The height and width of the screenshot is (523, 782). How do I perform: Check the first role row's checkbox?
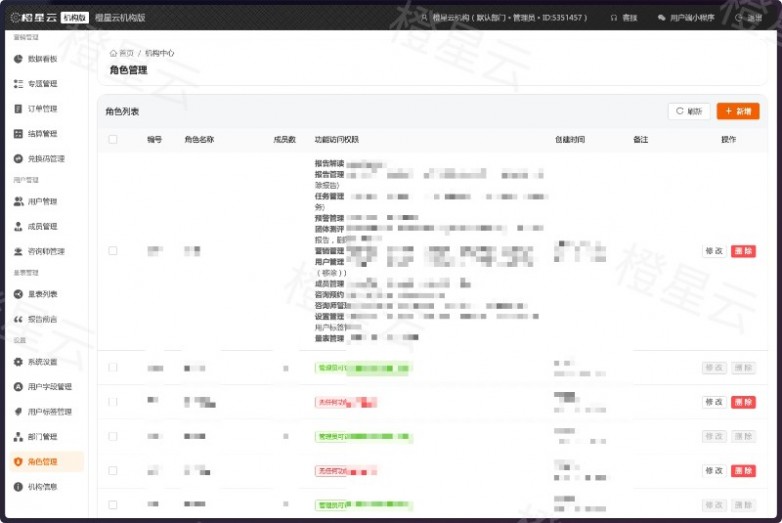pos(113,251)
